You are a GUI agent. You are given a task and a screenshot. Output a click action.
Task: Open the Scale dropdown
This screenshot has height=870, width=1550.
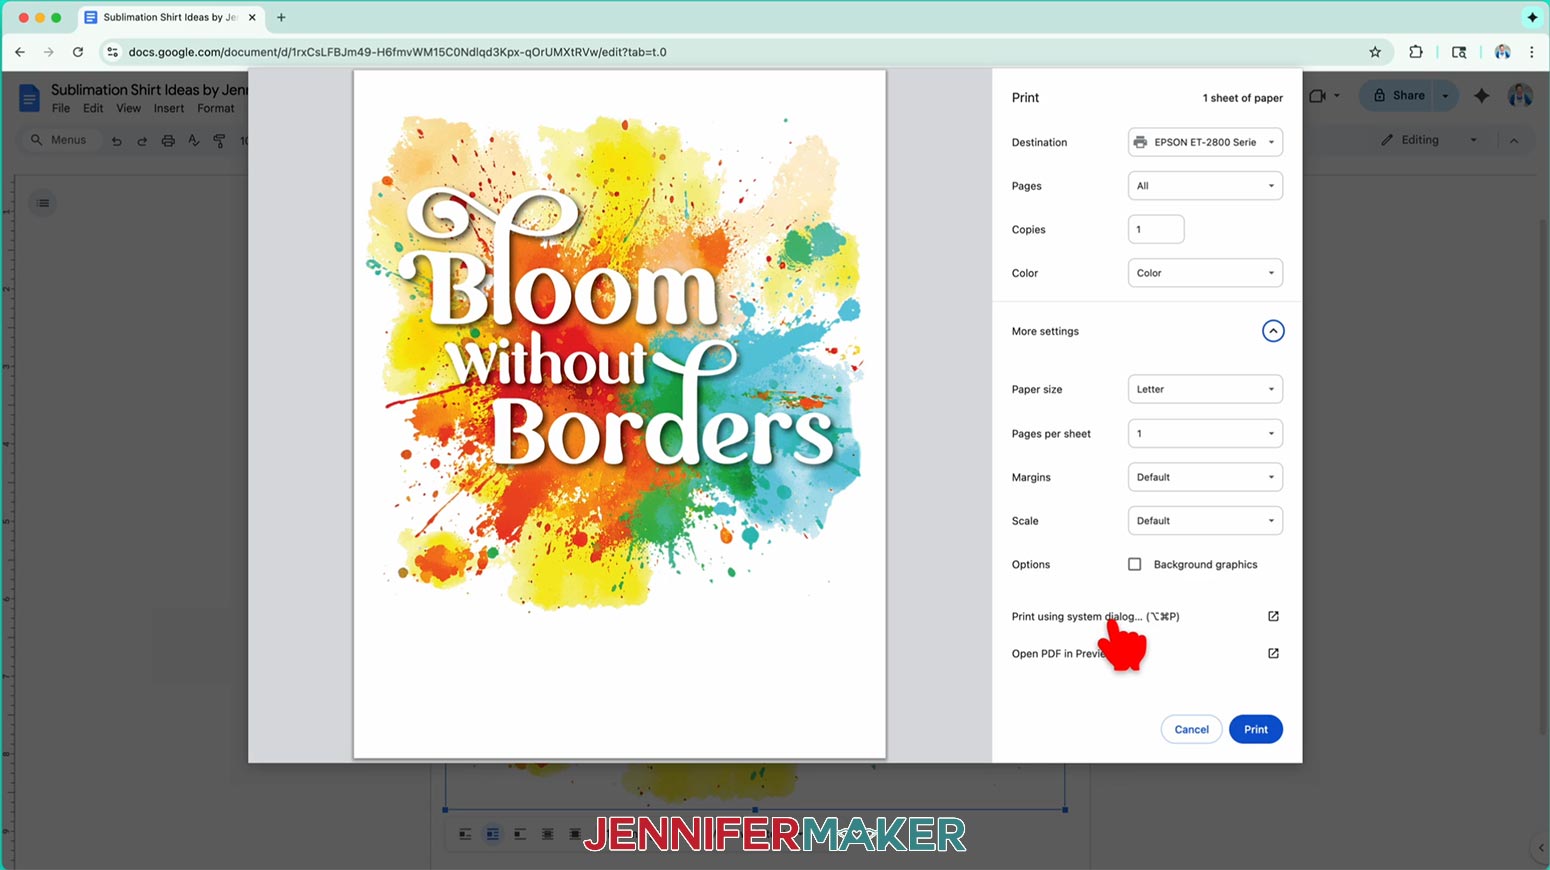1205,521
